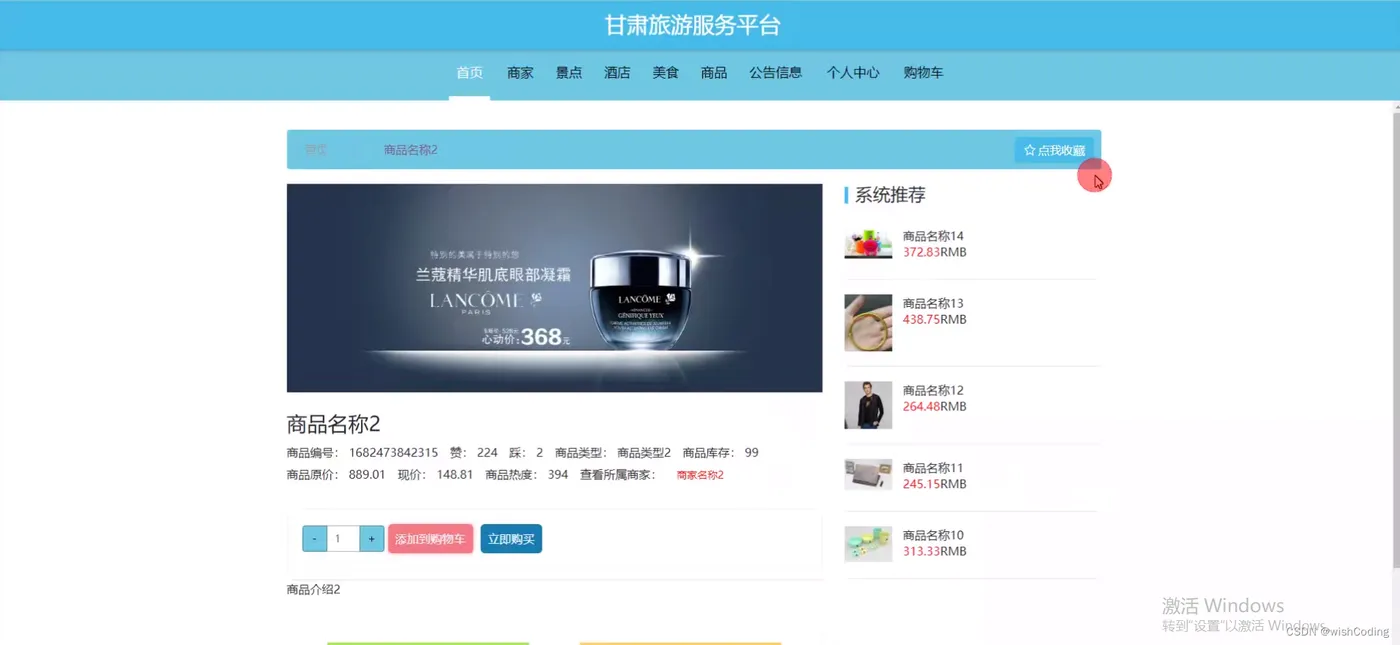Click the 踩 count 2

point(540,453)
